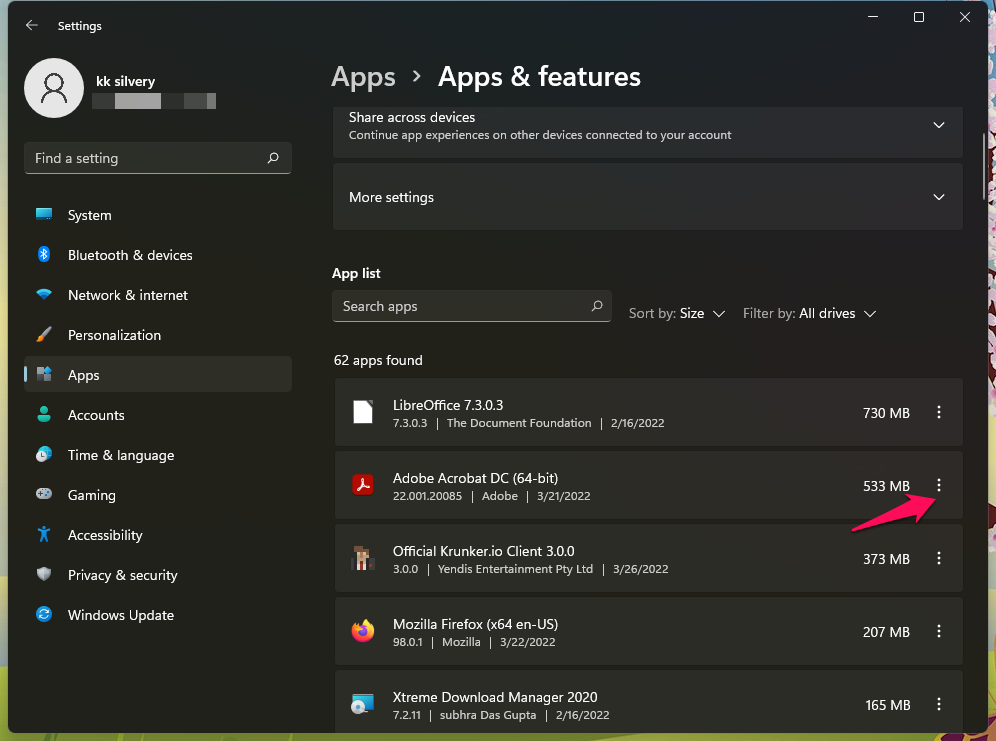Click the Personalization paintbrush icon
The width and height of the screenshot is (996, 741).
point(44,335)
